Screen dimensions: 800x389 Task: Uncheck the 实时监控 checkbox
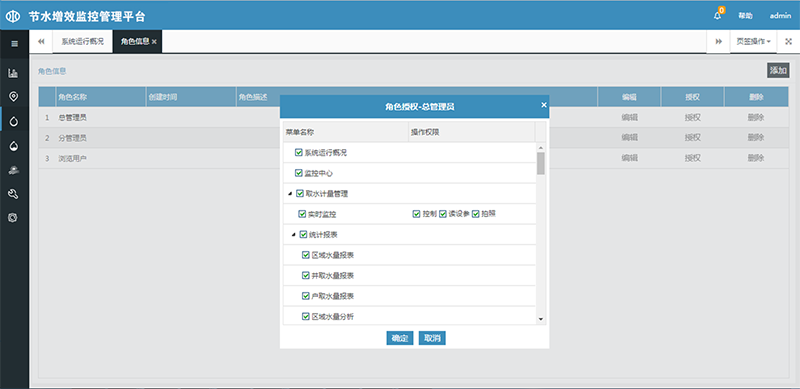tap(302, 214)
